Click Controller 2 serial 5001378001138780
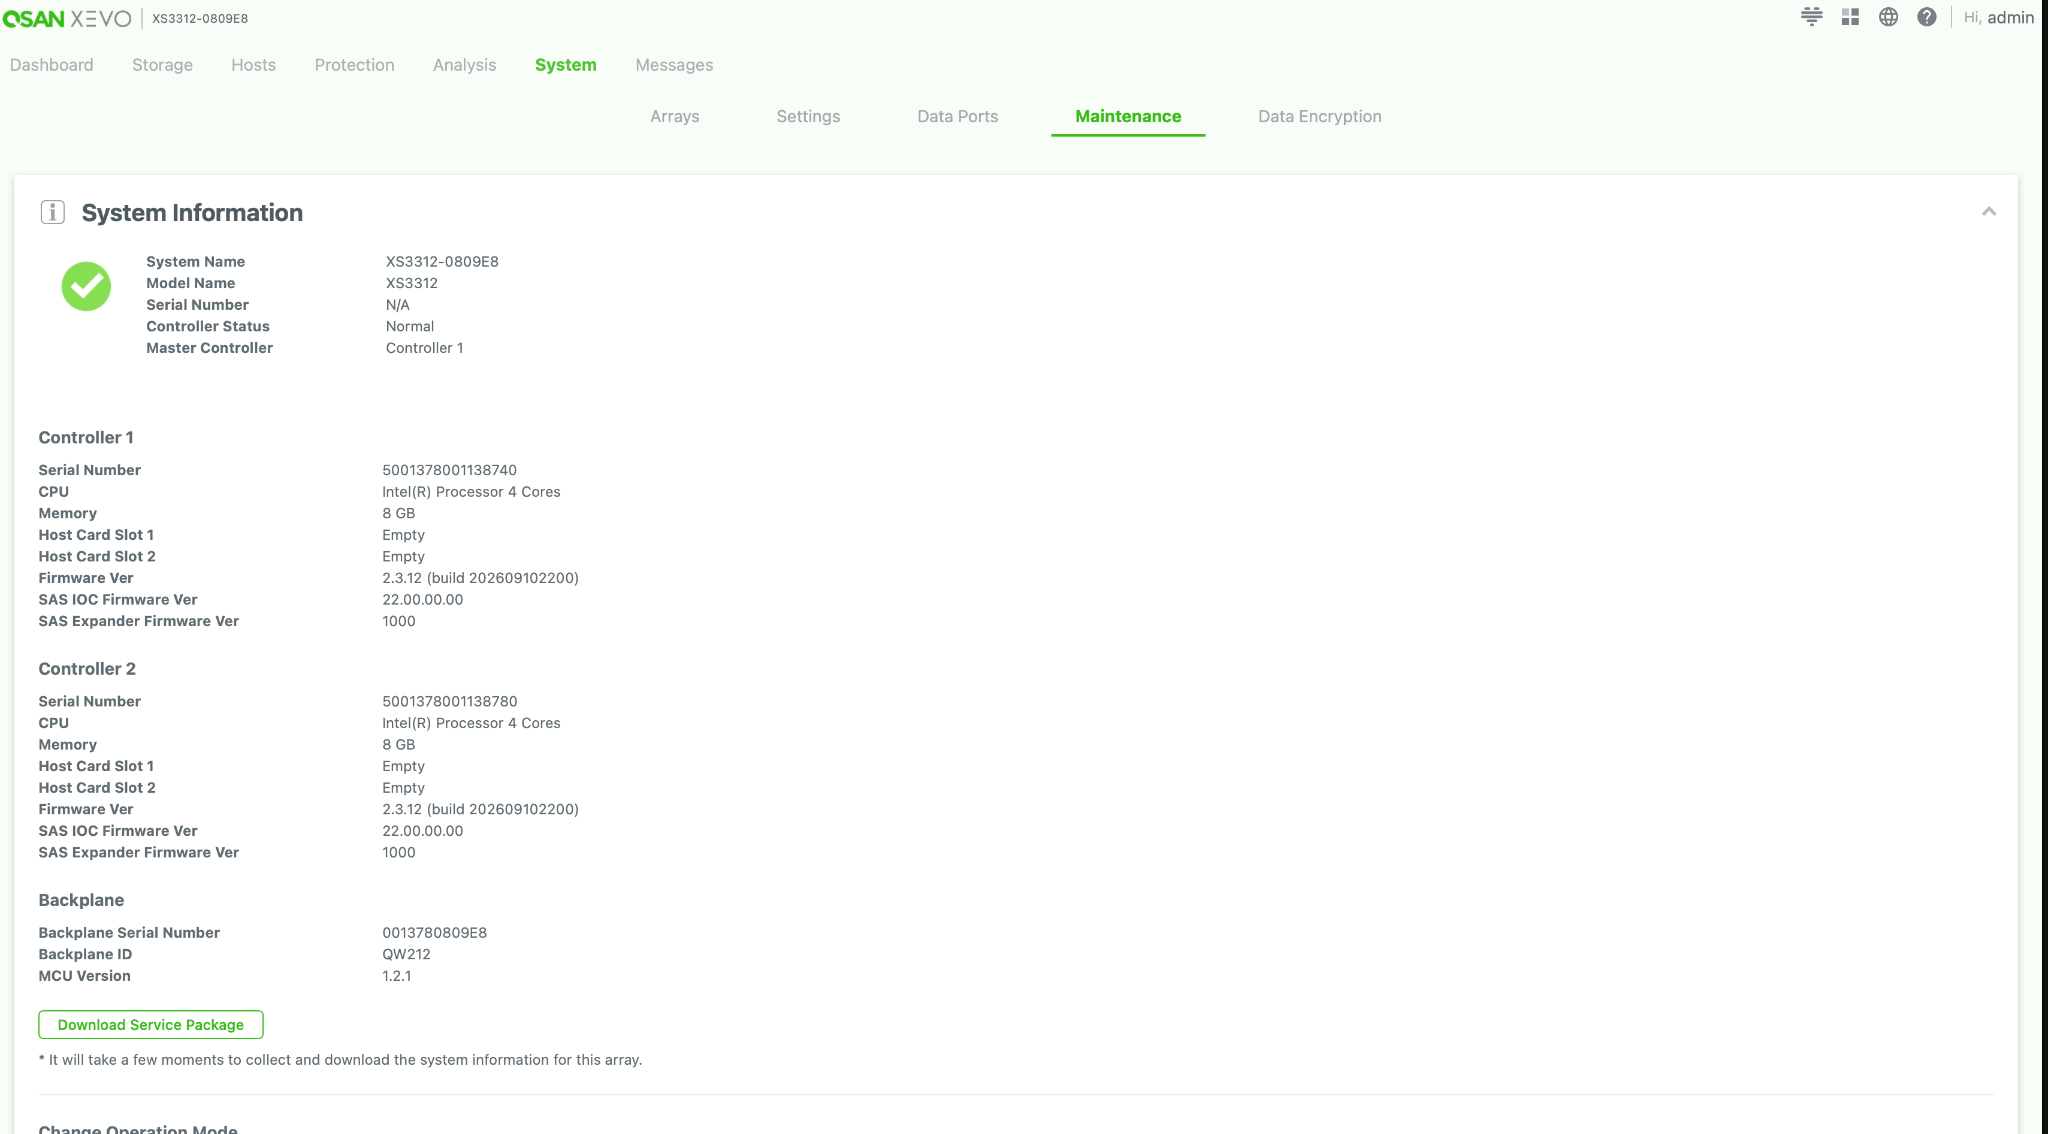 click(449, 701)
